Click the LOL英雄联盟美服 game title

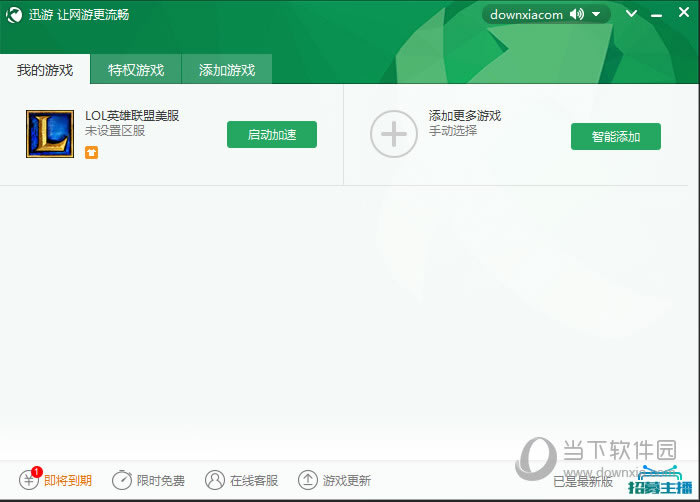(x=132, y=116)
